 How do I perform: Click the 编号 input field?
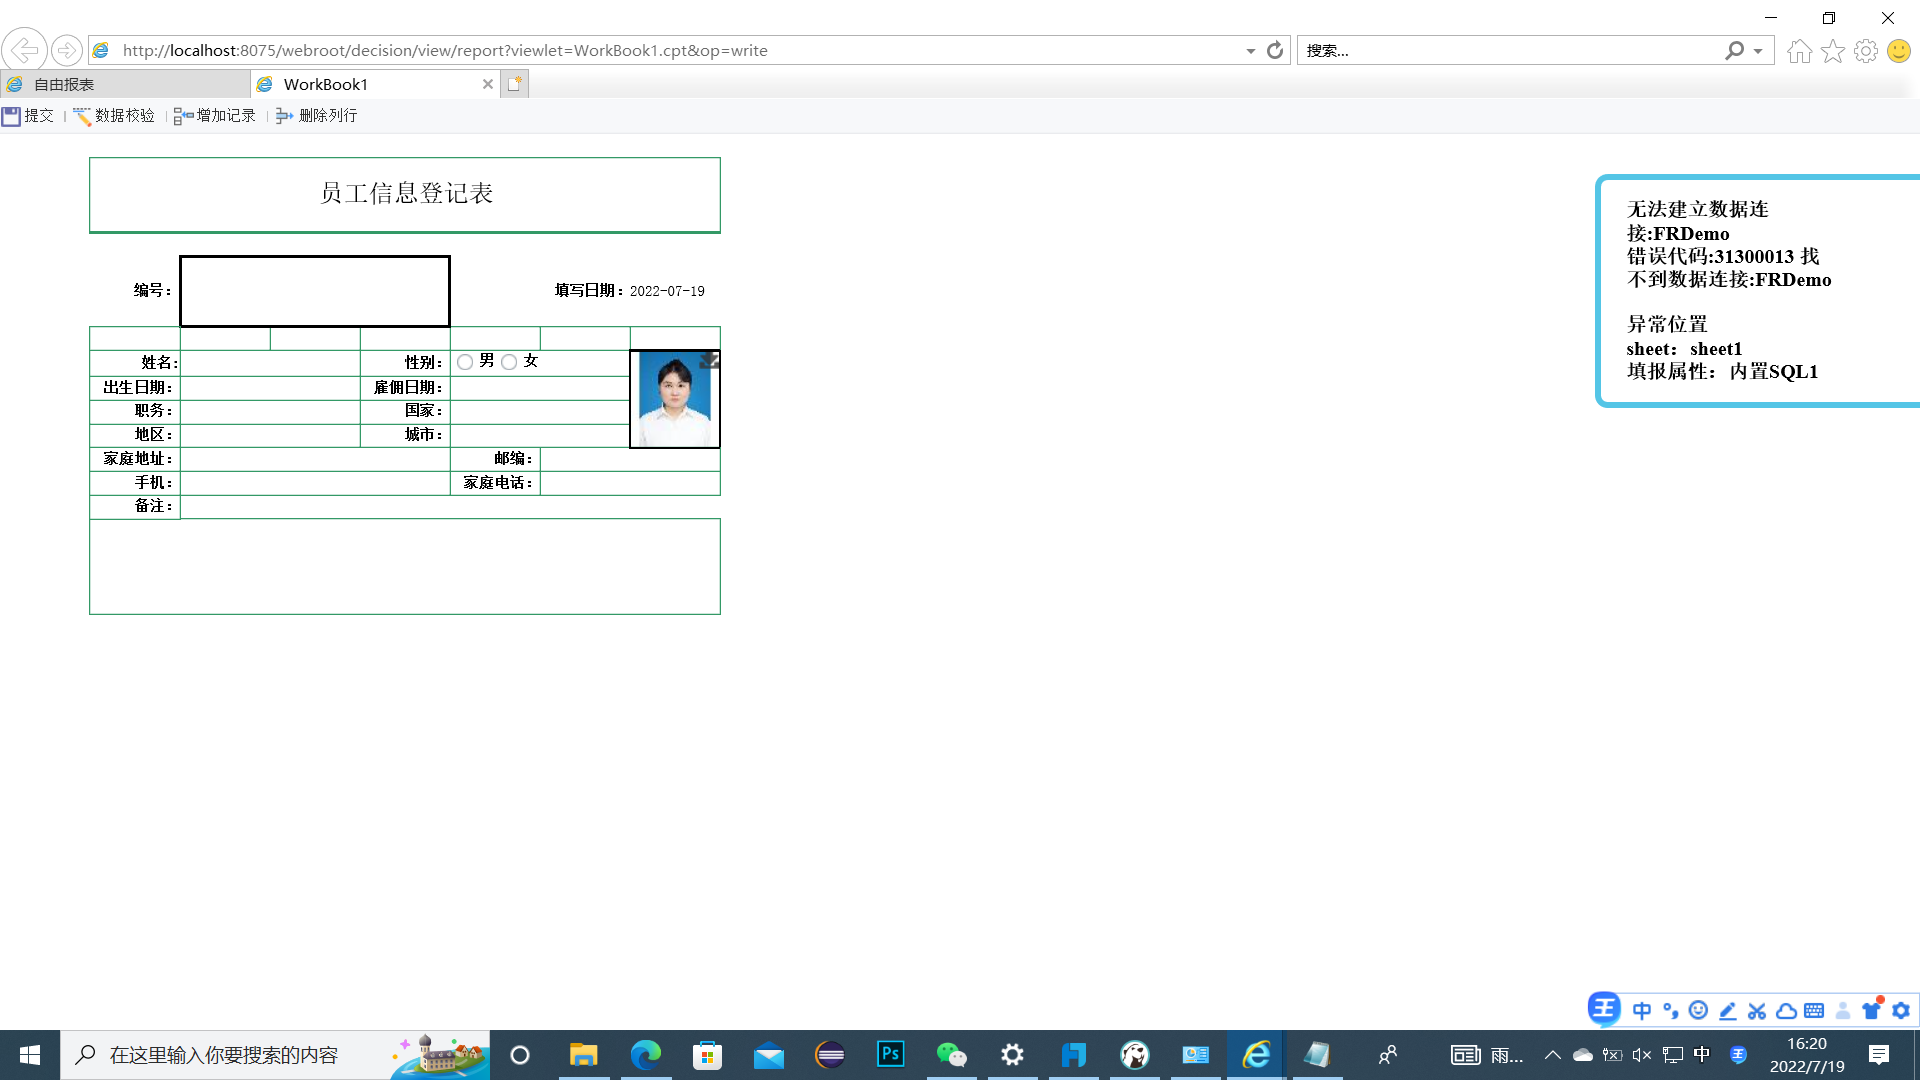coord(315,291)
